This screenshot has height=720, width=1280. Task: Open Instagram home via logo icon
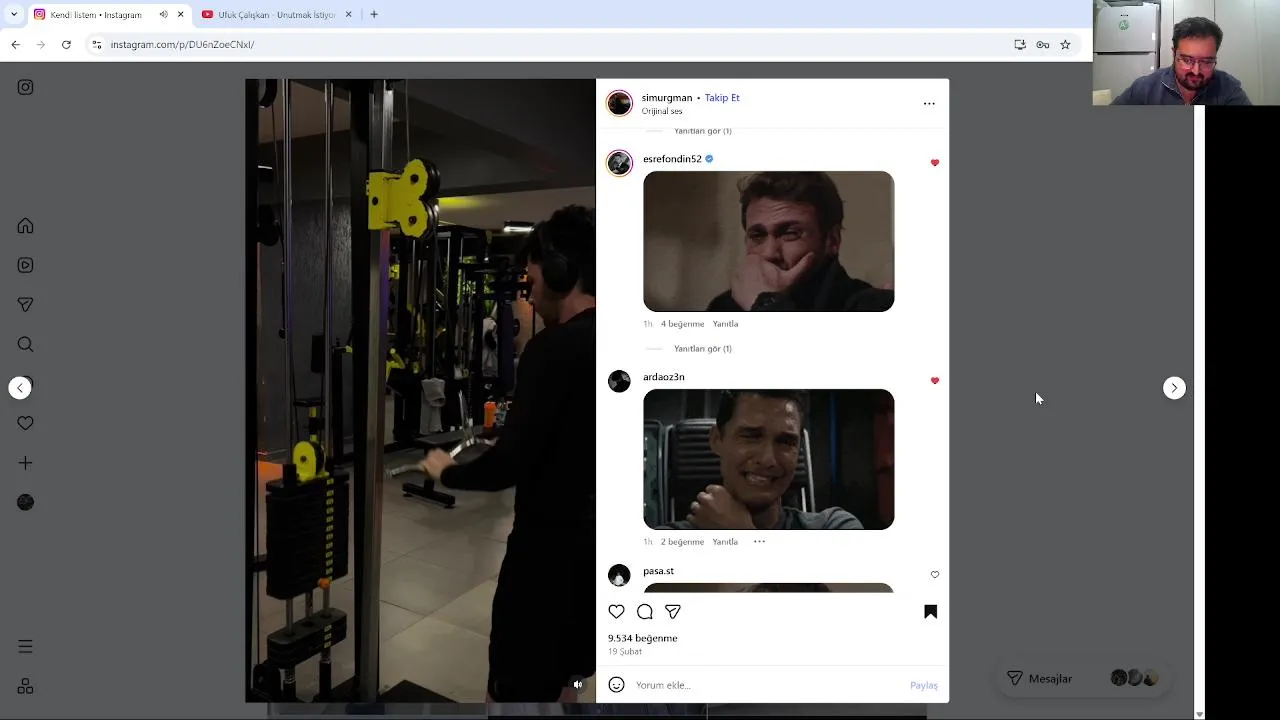click(25, 87)
